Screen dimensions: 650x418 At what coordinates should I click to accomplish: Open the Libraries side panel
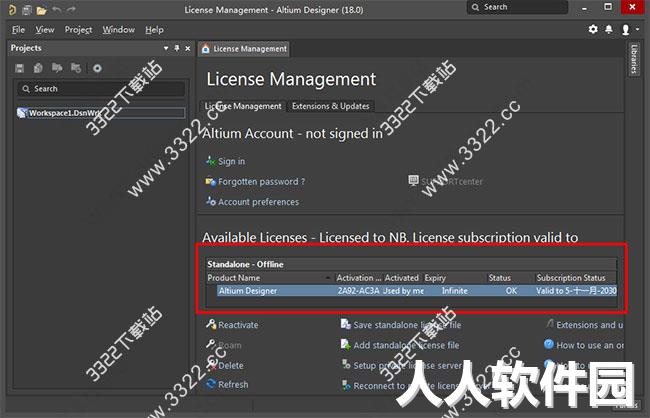(633, 59)
